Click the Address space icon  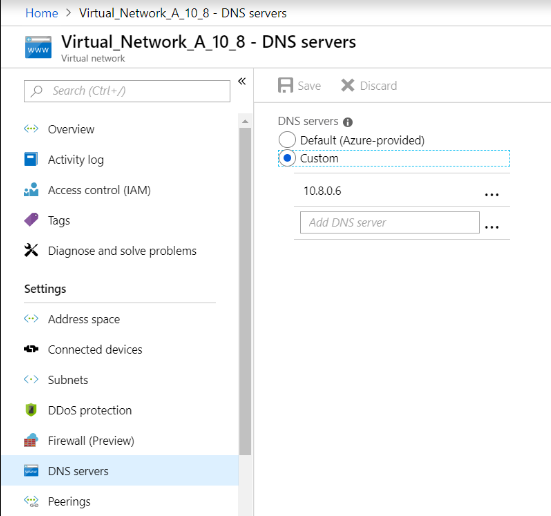coord(31,318)
